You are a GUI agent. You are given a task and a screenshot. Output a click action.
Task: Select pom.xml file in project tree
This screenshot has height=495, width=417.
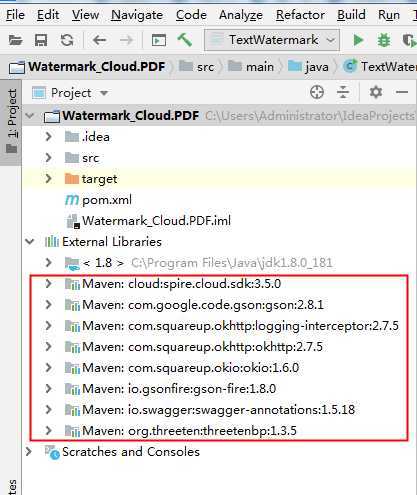(x=98, y=200)
